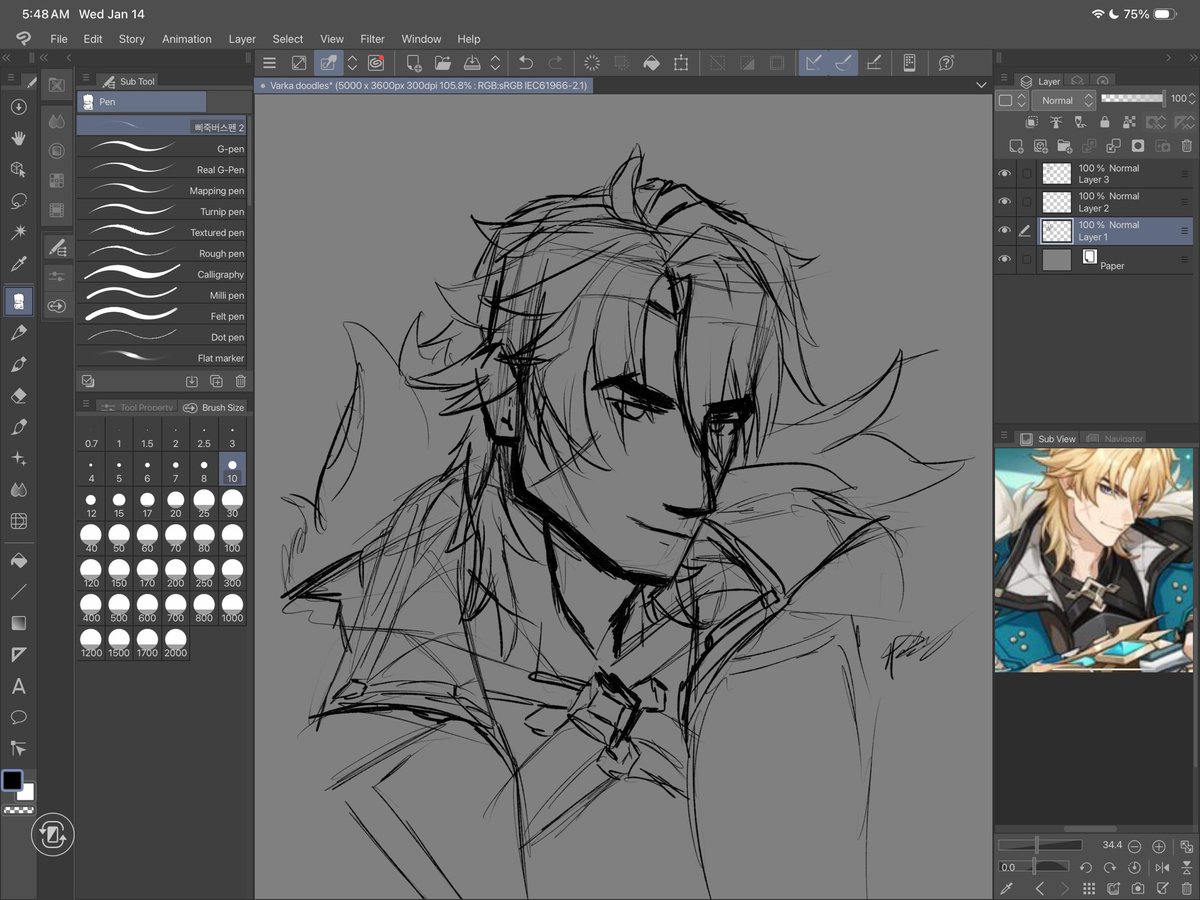Click the New raster layer icon
This screenshot has width=1200, height=900.
(1017, 145)
